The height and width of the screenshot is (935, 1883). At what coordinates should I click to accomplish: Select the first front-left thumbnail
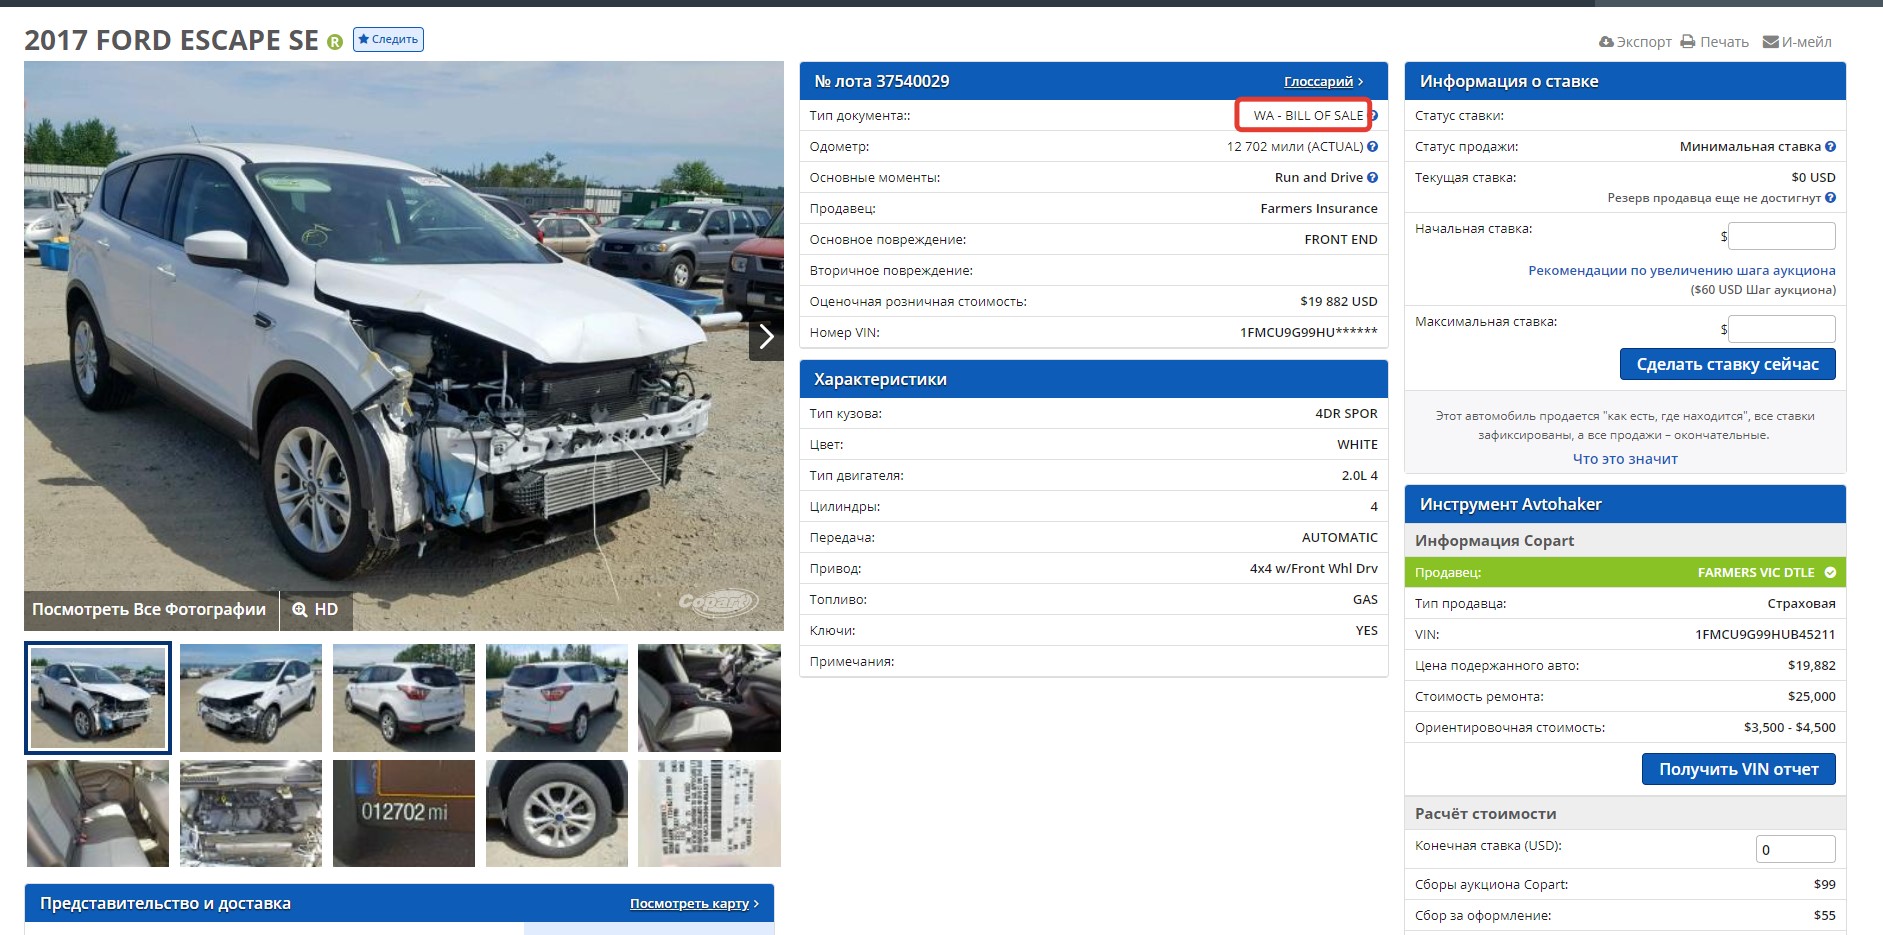(98, 698)
